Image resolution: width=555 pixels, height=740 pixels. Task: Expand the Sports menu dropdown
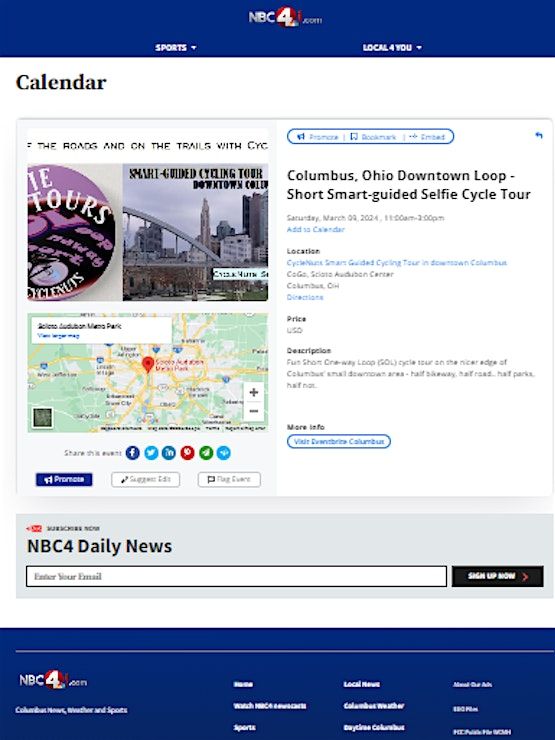click(176, 48)
